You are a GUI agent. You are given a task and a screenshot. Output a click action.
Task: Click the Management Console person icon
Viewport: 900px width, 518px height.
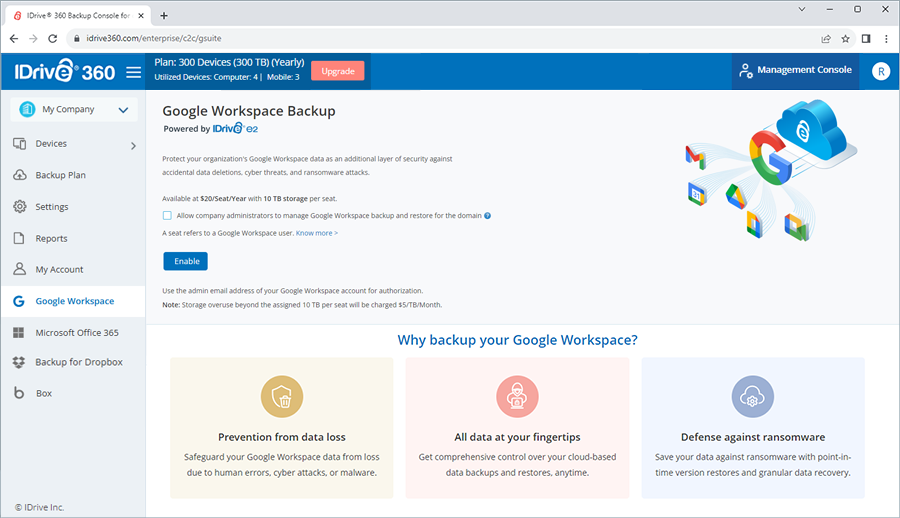coord(745,71)
